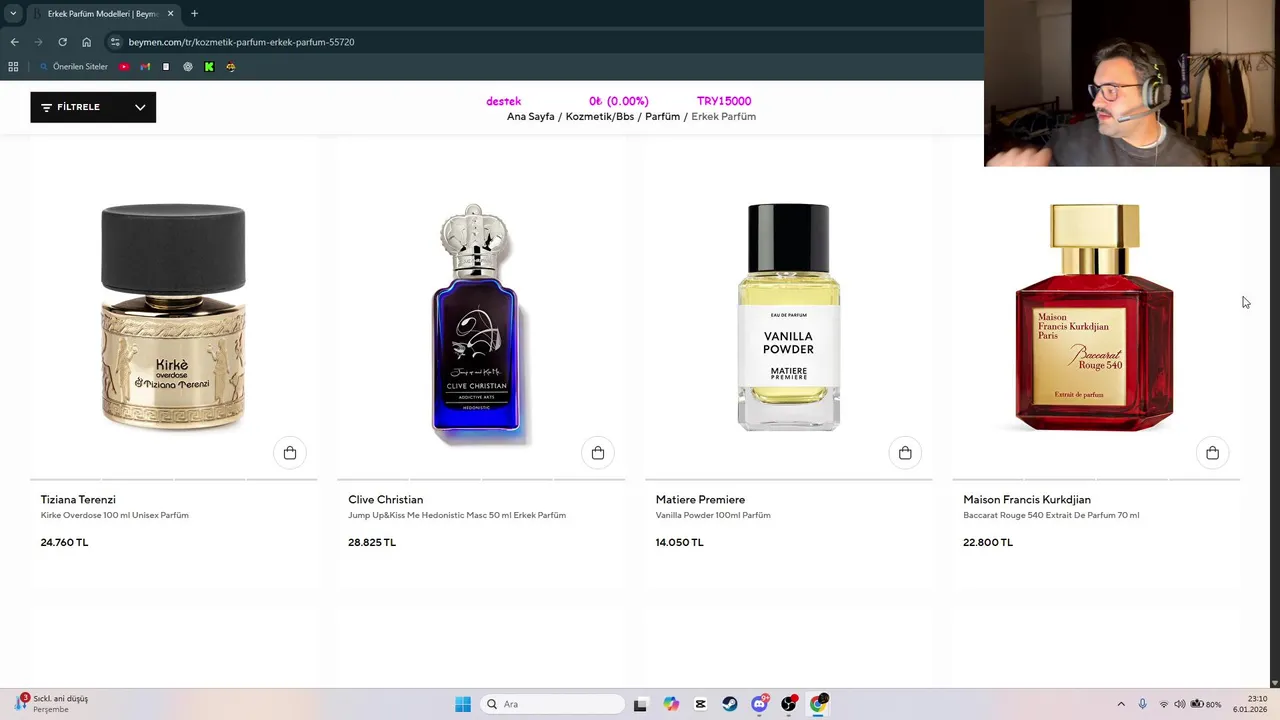
Task: Open the YouTube bookmark
Action: point(124,67)
